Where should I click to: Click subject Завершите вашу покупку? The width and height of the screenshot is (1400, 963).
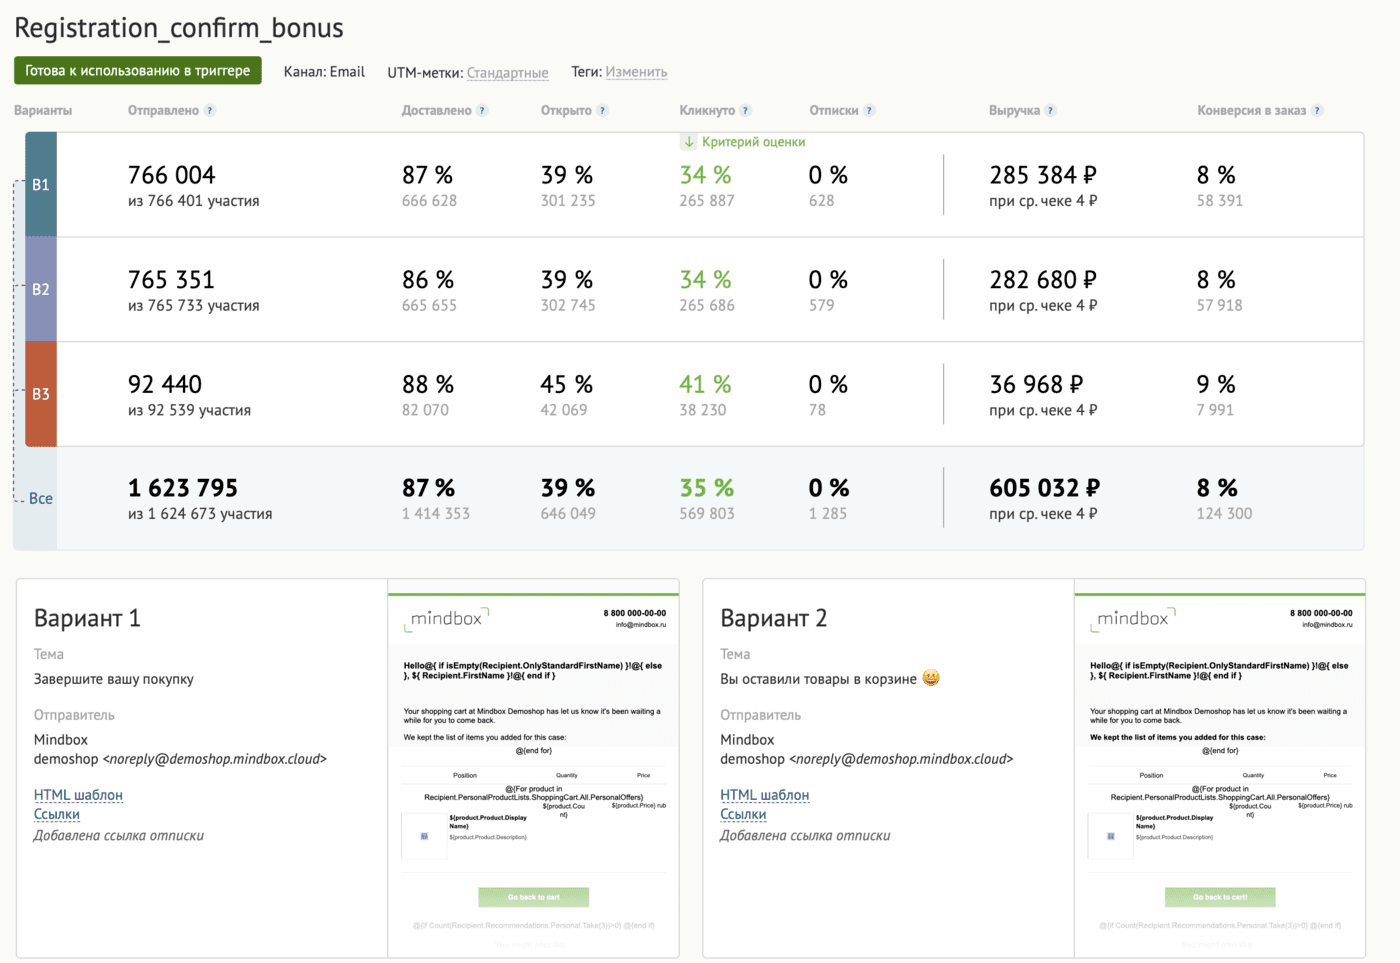point(114,679)
